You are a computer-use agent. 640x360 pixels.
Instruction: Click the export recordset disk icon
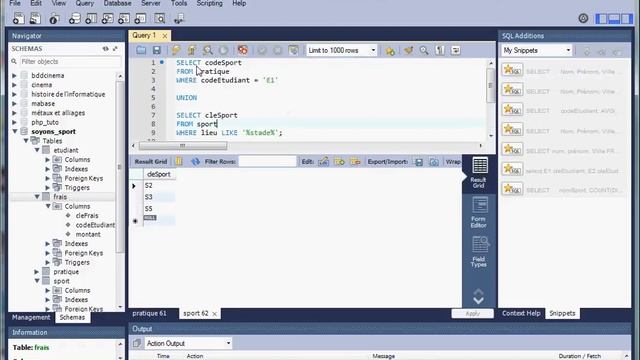click(419, 162)
